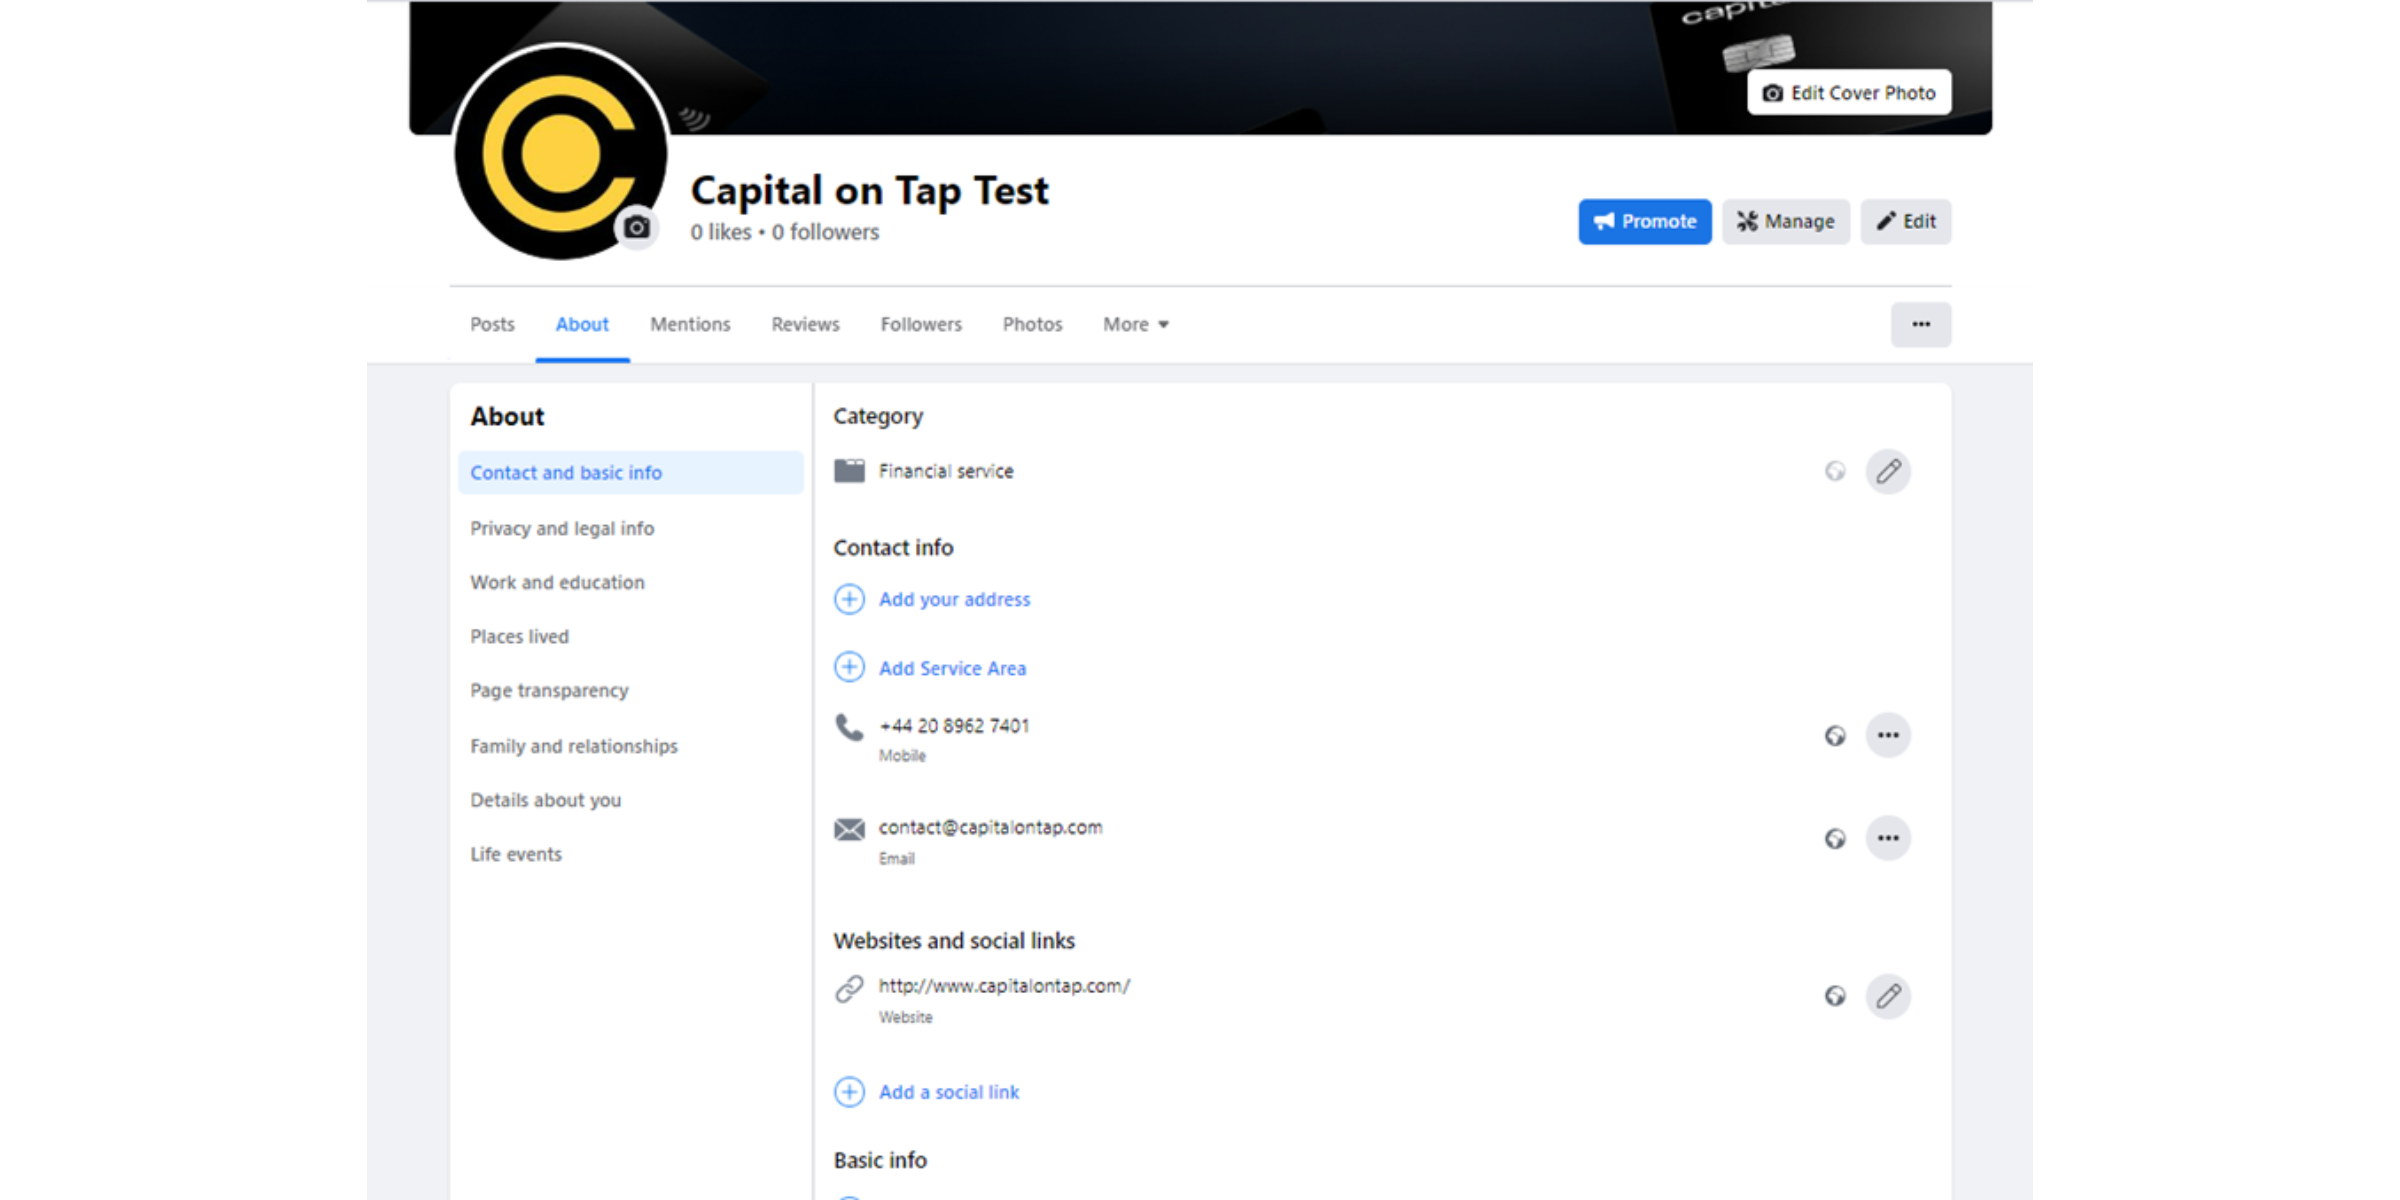Click the http://www.capitalontap.com/ website URL
Viewport: 2400px width, 1200px height.
click(x=1004, y=986)
